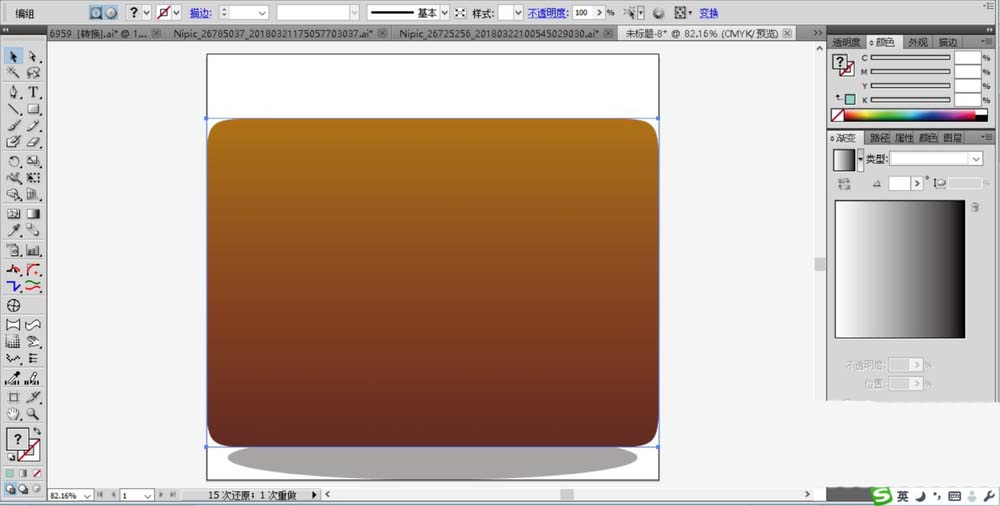Click the Recolor Artwork button
Screen dimensions: 1000x506
(659, 13)
